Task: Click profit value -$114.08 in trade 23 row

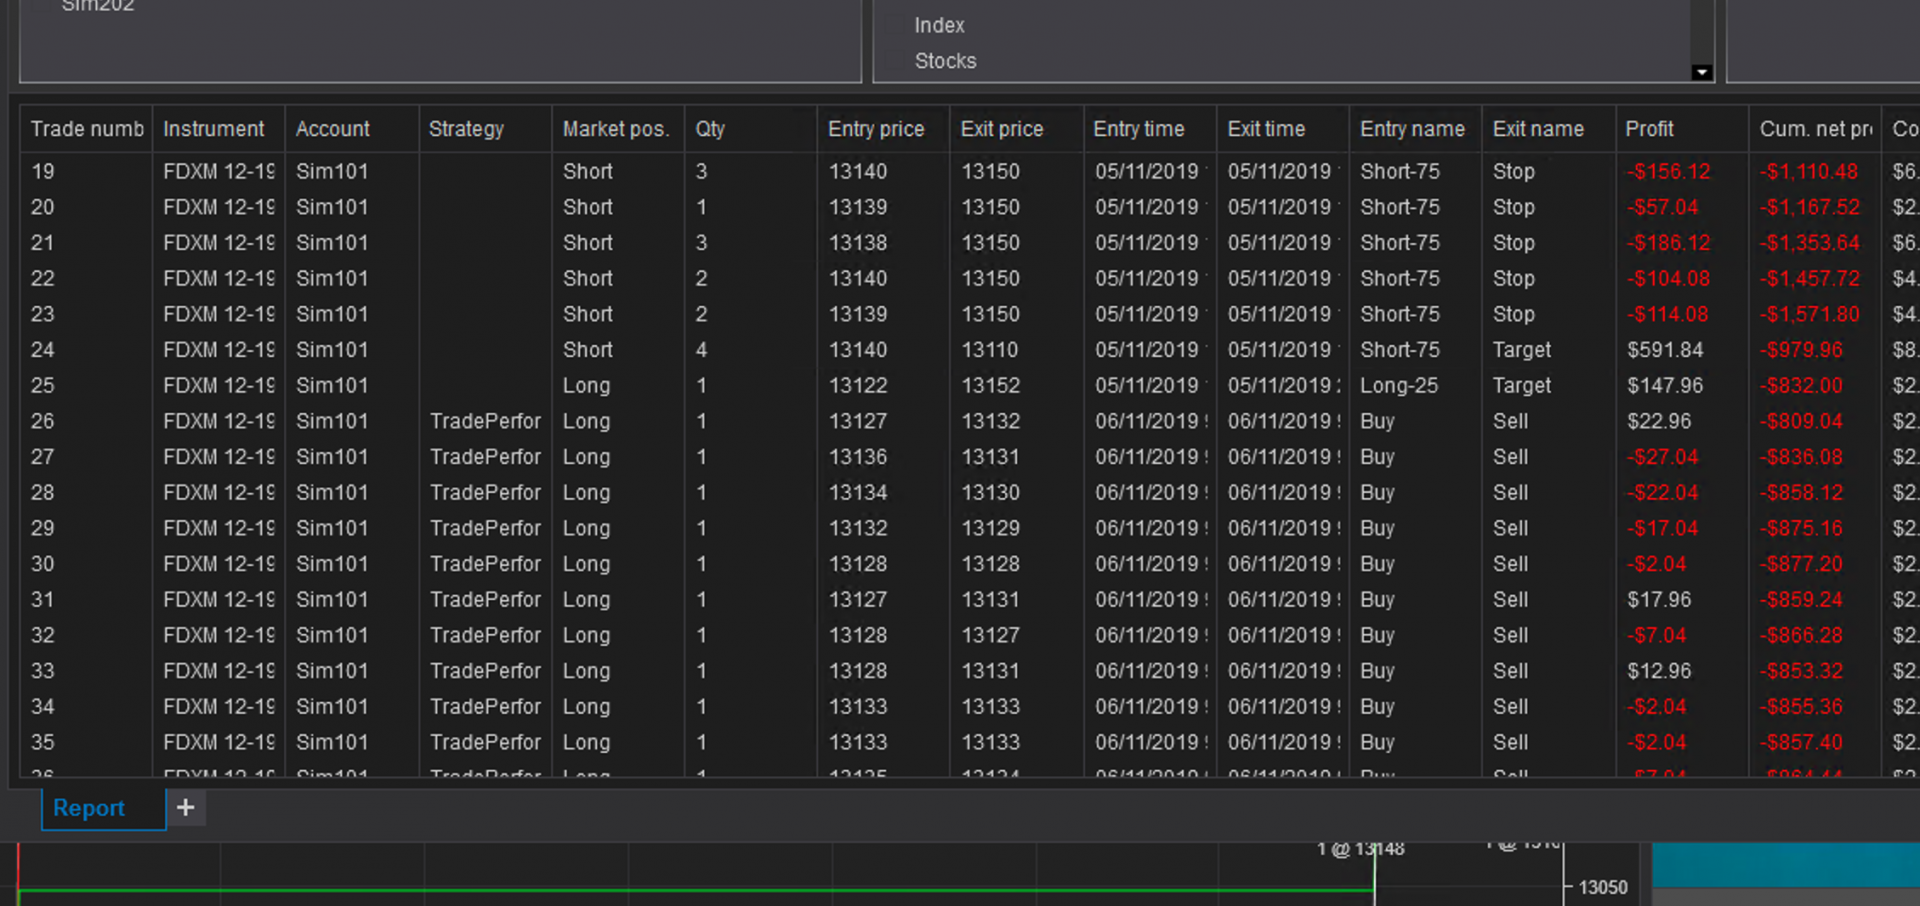Action: (x=1667, y=315)
